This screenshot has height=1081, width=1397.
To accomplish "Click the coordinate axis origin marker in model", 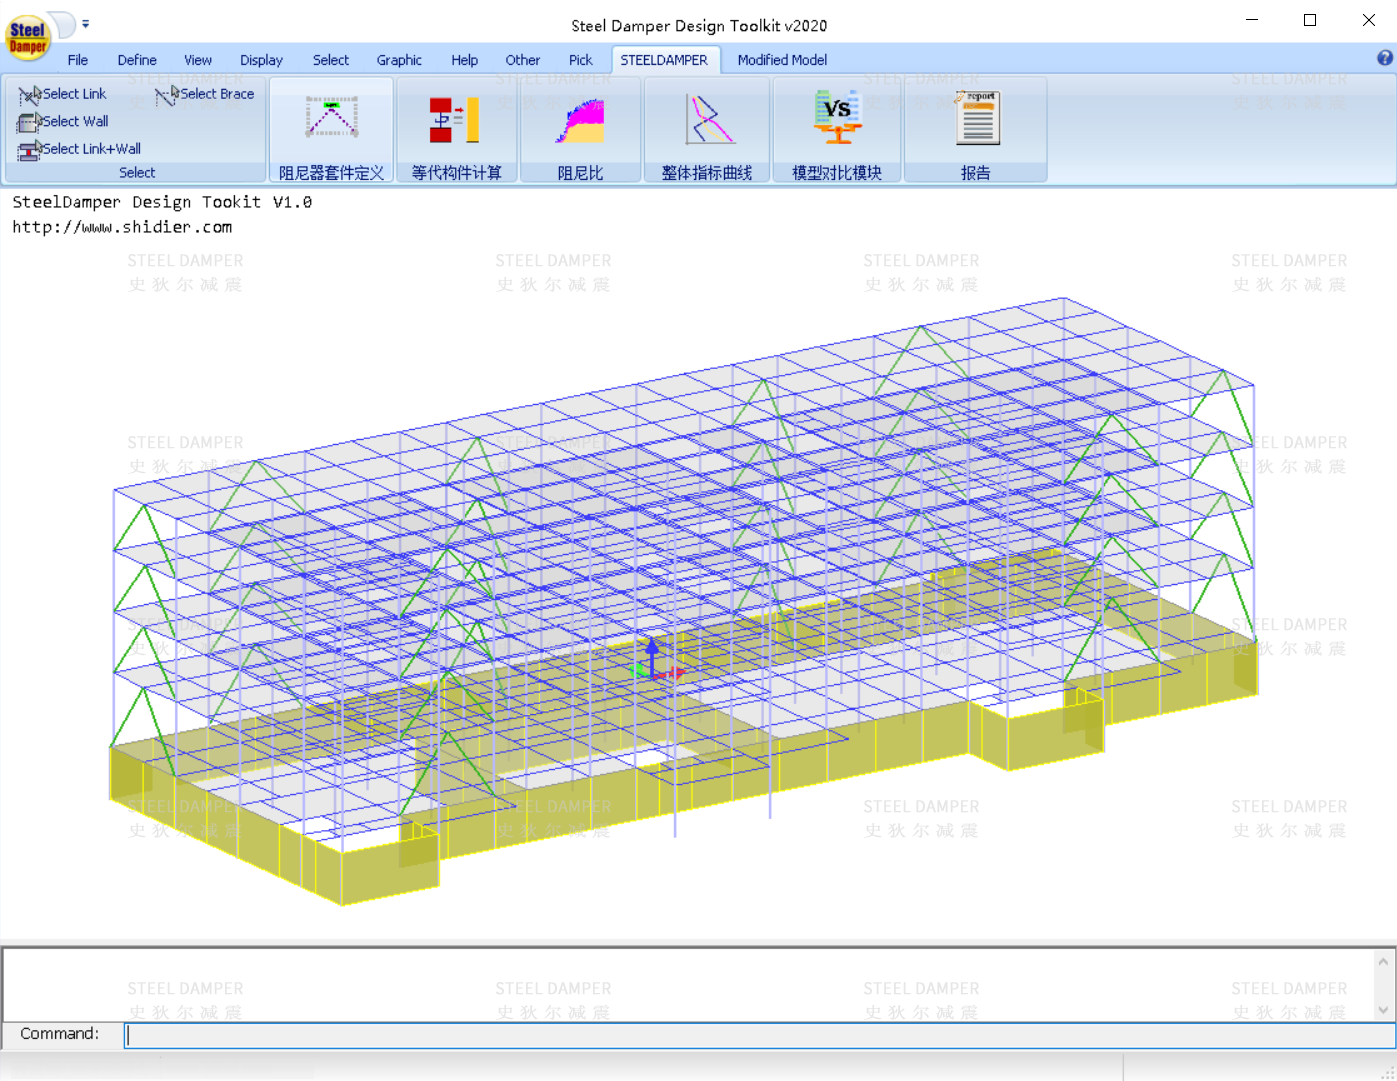I will pos(652,672).
